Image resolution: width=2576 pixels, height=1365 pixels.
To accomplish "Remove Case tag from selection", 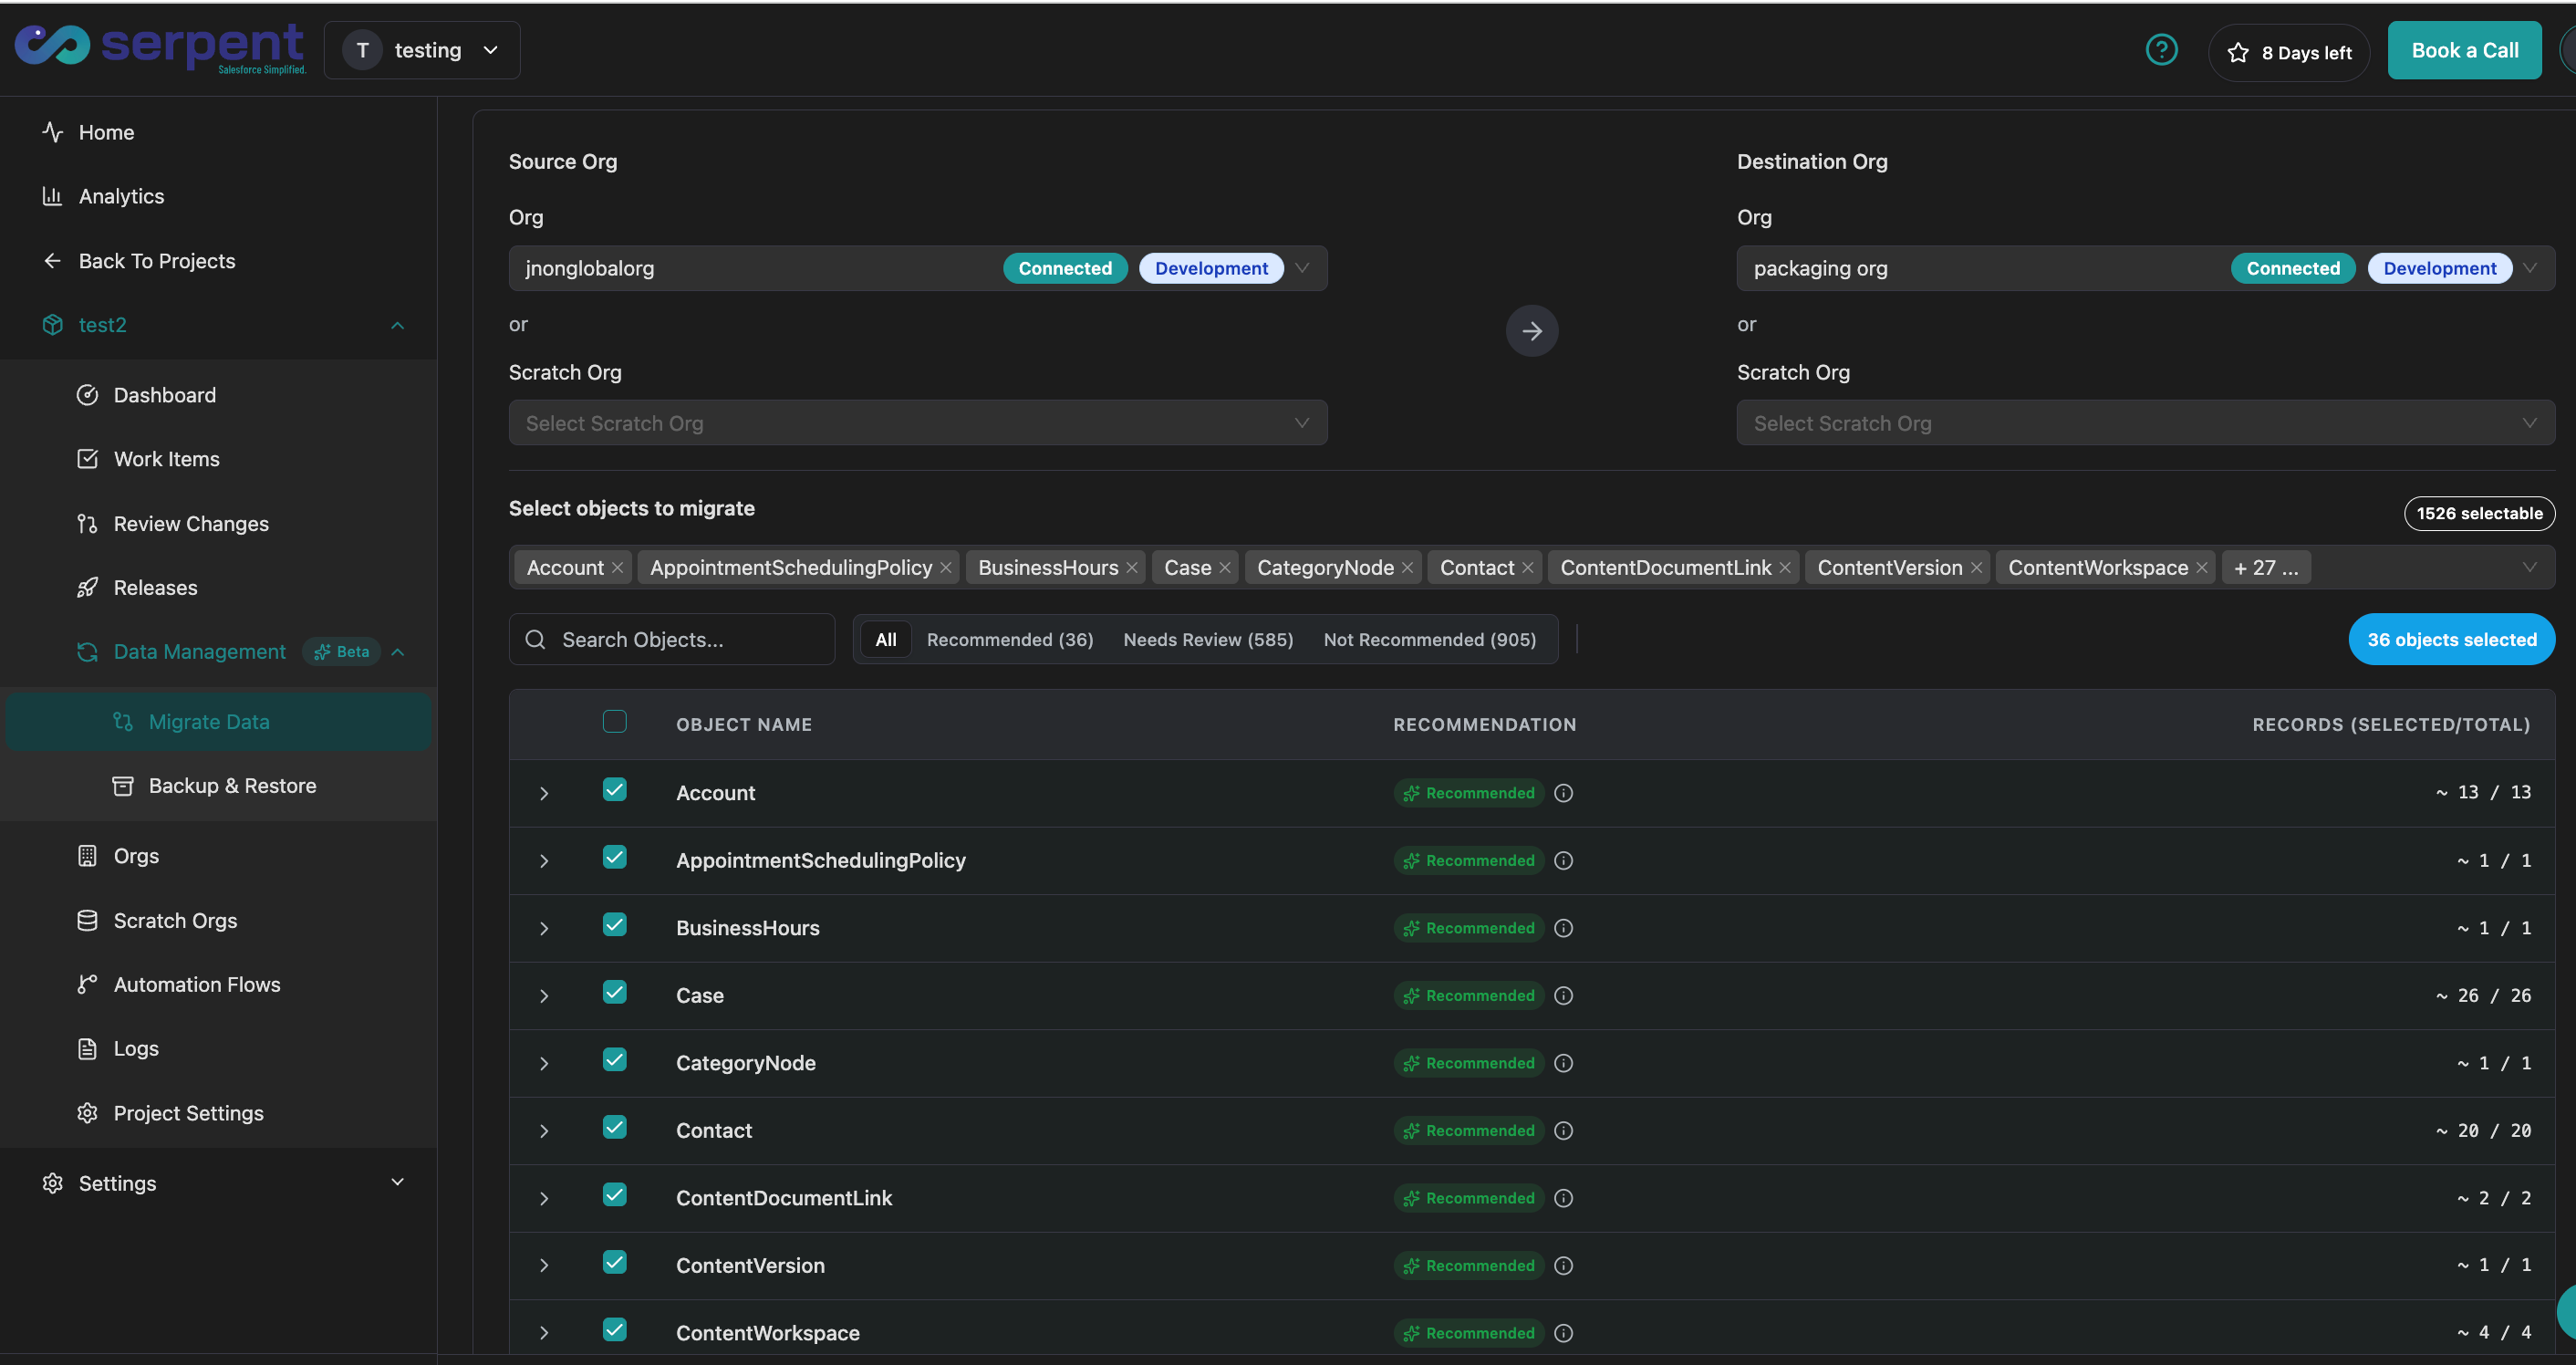I will (1225, 568).
